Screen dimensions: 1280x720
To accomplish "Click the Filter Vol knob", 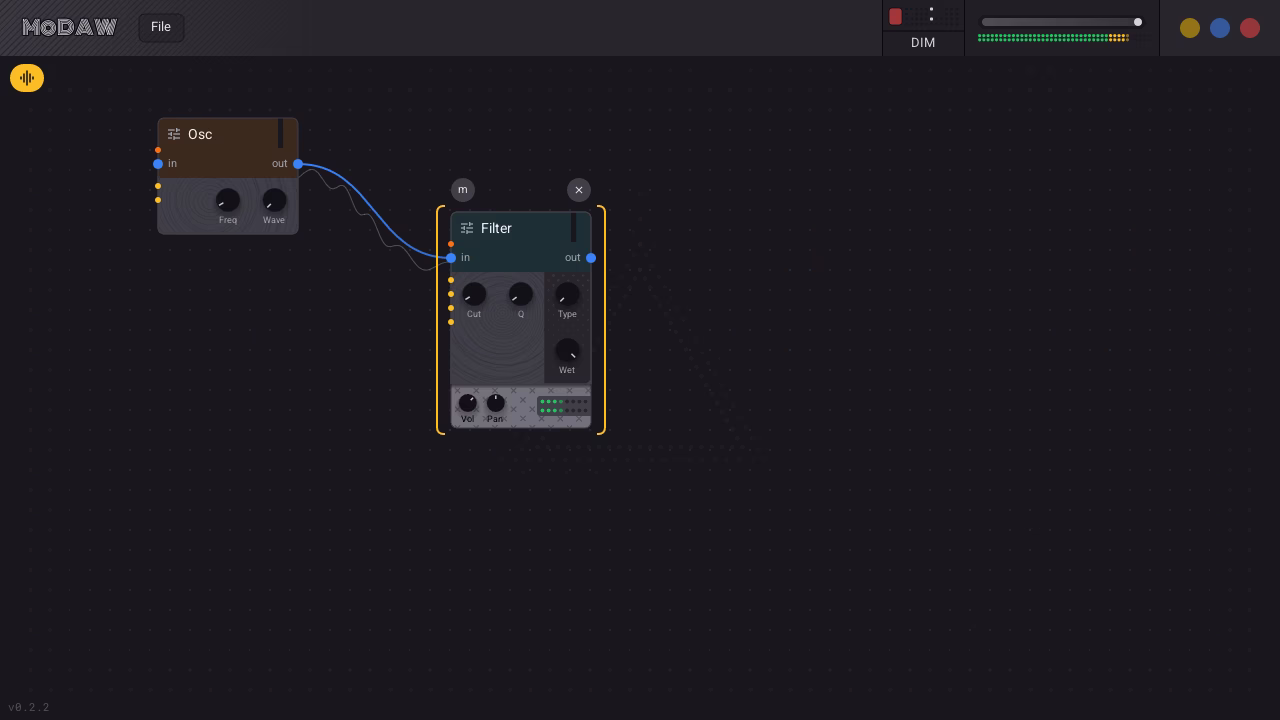I will click(467, 403).
